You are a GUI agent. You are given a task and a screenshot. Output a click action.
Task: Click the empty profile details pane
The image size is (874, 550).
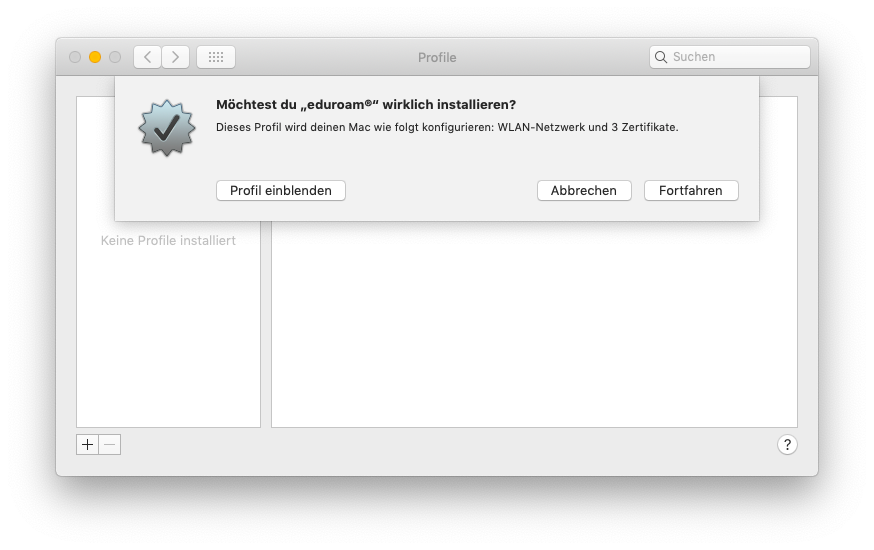[x=534, y=324]
